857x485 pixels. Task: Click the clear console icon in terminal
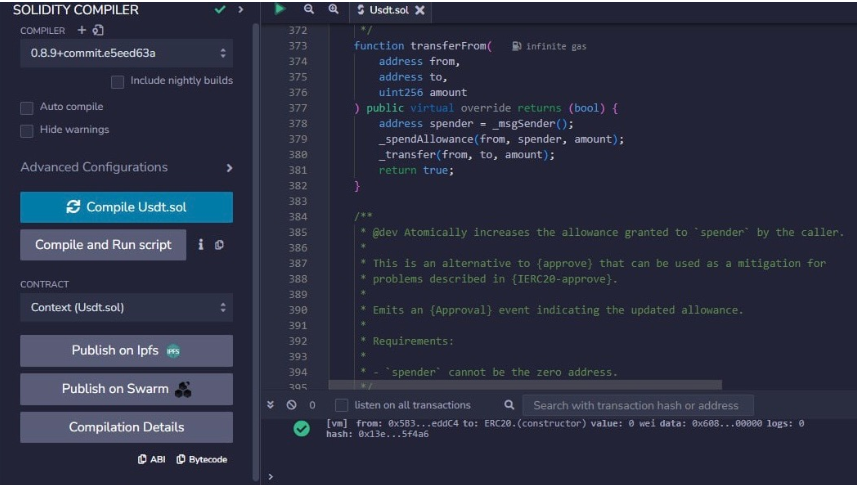point(291,405)
